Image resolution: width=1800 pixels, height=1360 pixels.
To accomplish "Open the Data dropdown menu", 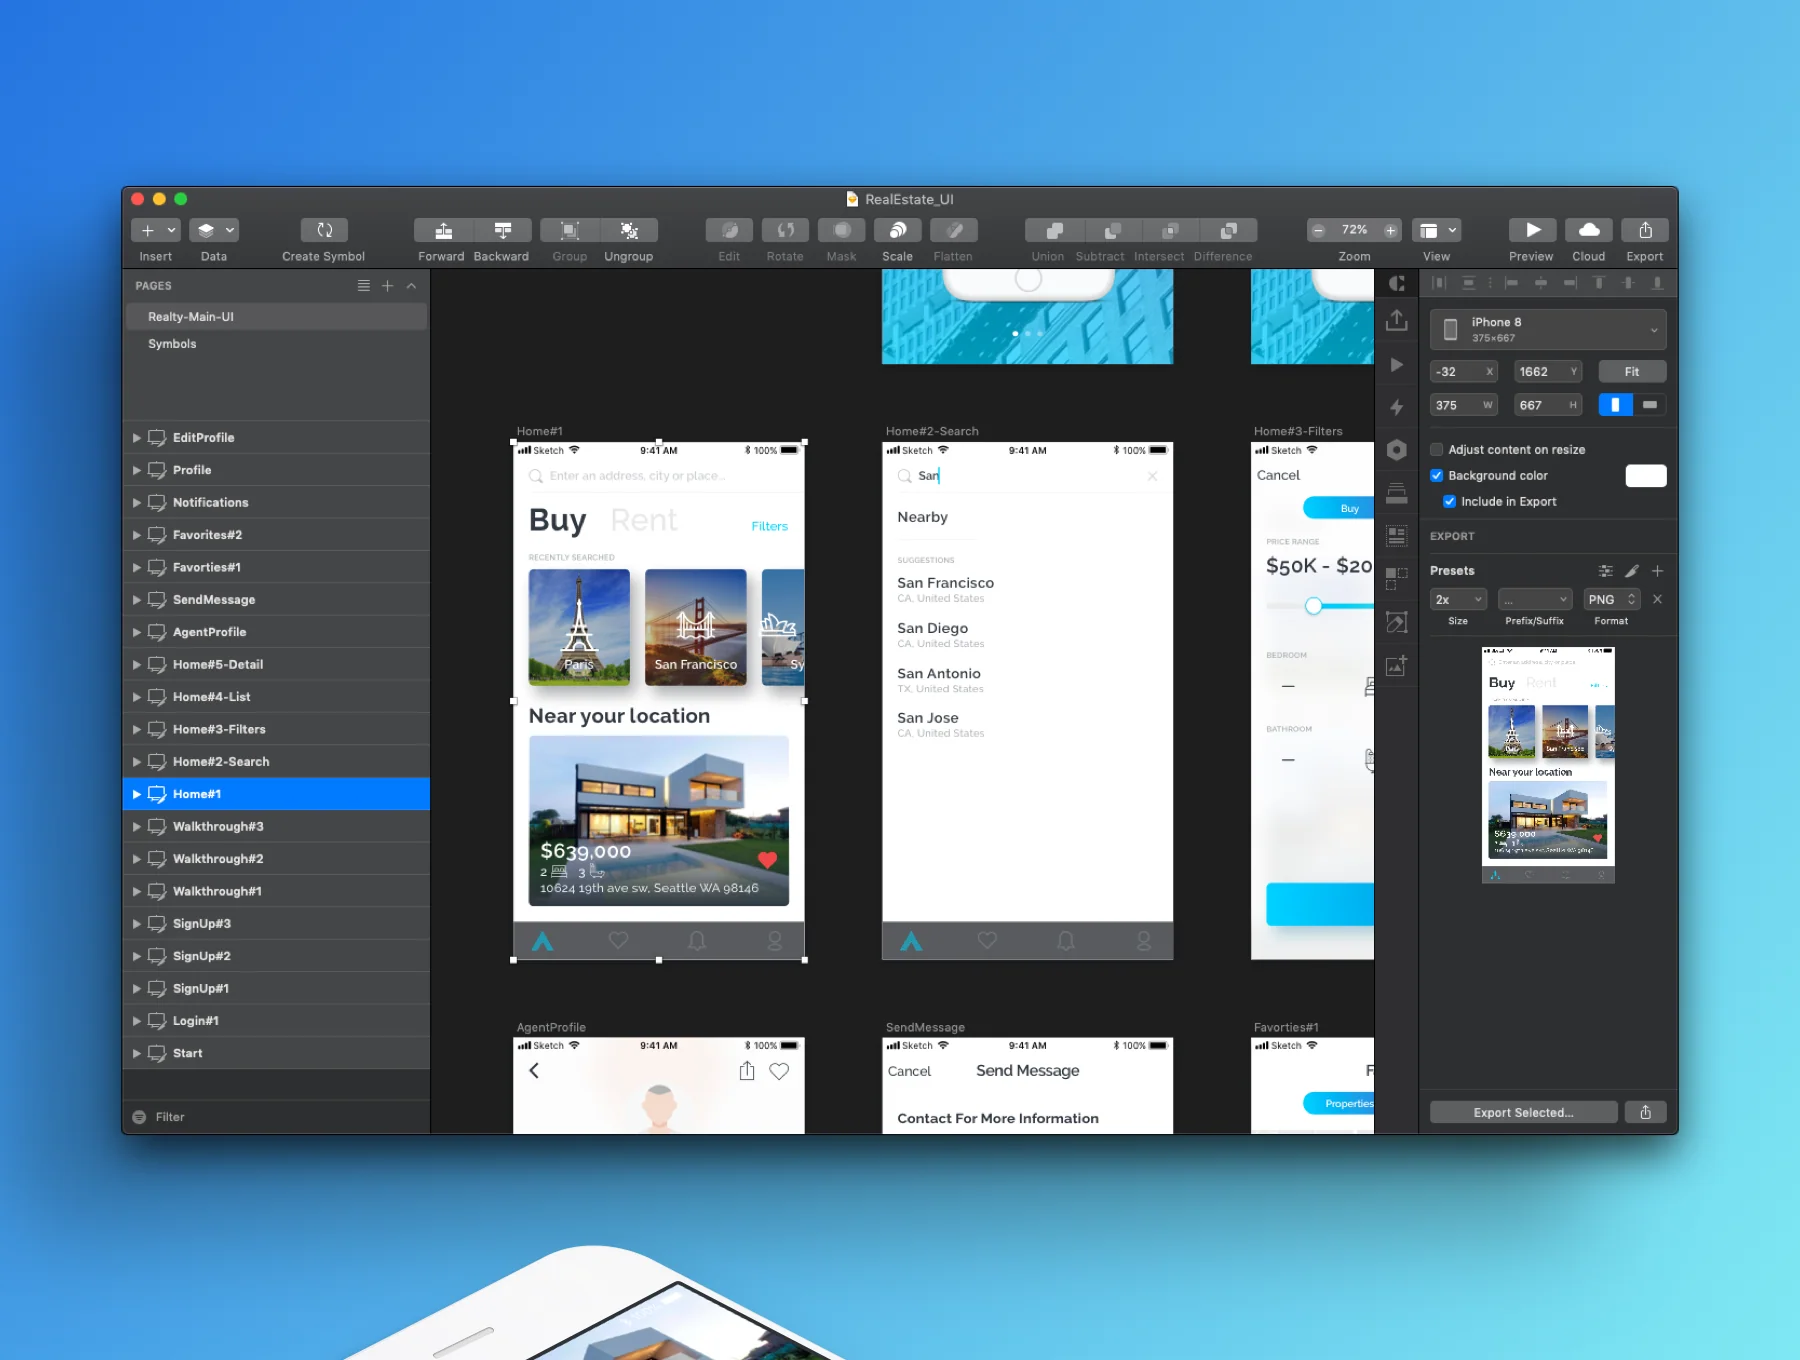I will point(214,230).
